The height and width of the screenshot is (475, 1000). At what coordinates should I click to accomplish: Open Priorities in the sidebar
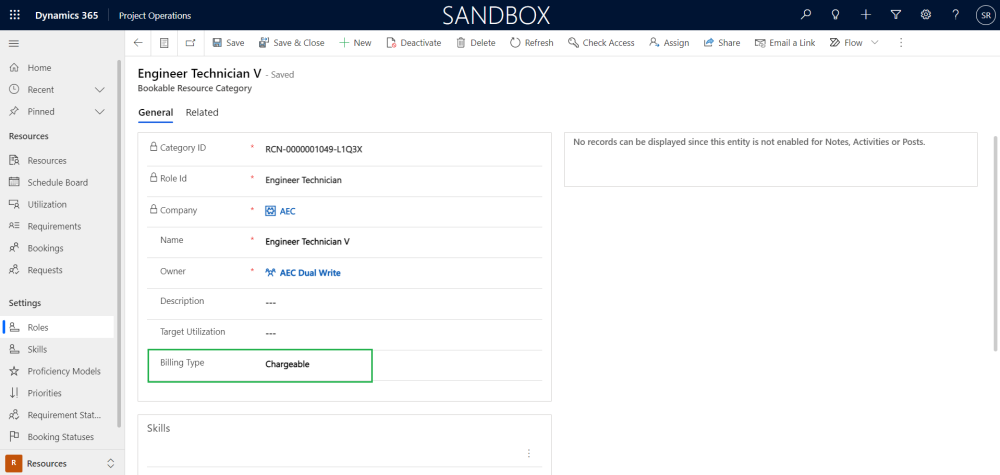pos(45,393)
